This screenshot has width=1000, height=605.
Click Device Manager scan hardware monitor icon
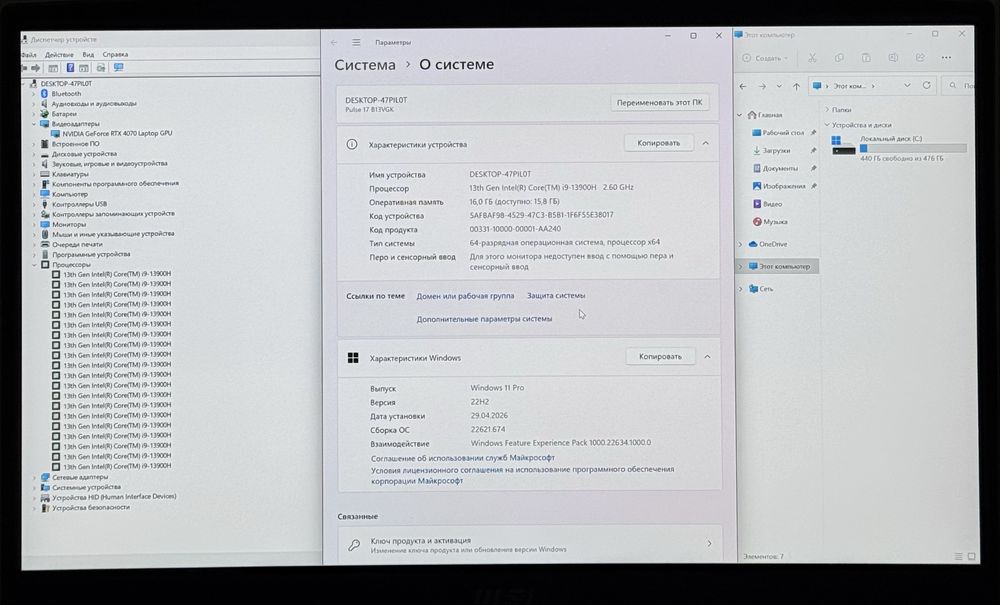point(118,68)
